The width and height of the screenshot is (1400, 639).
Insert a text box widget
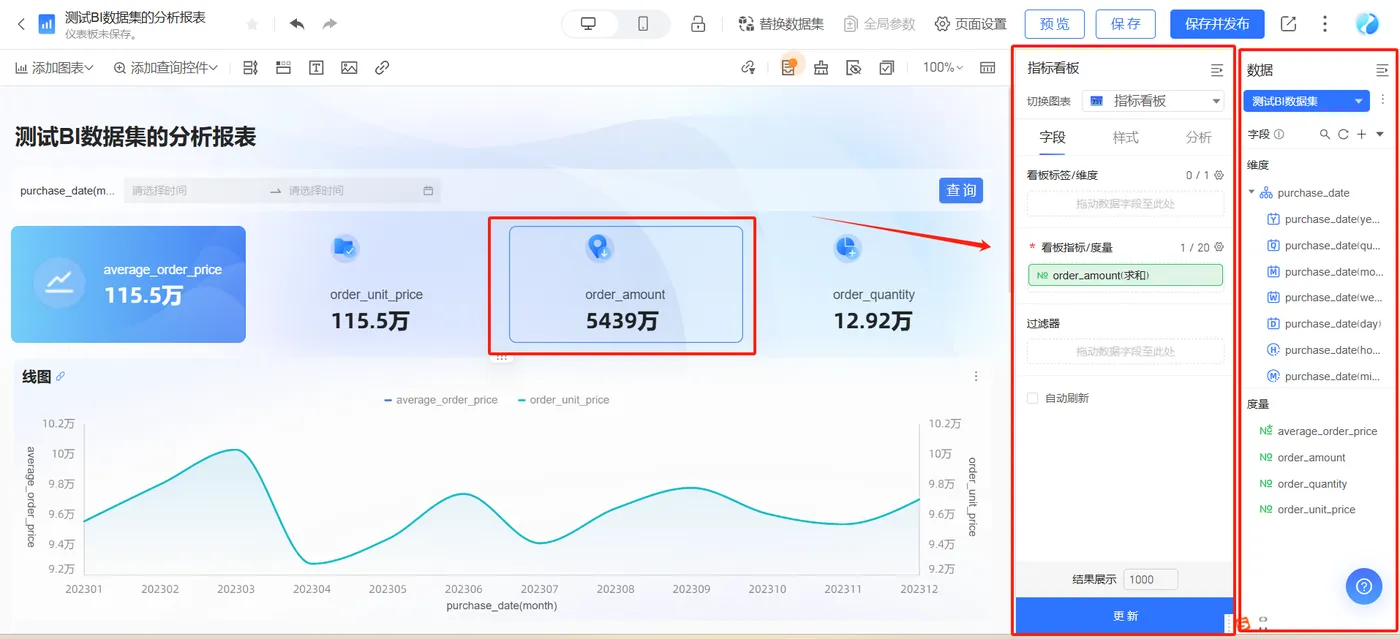coord(316,68)
